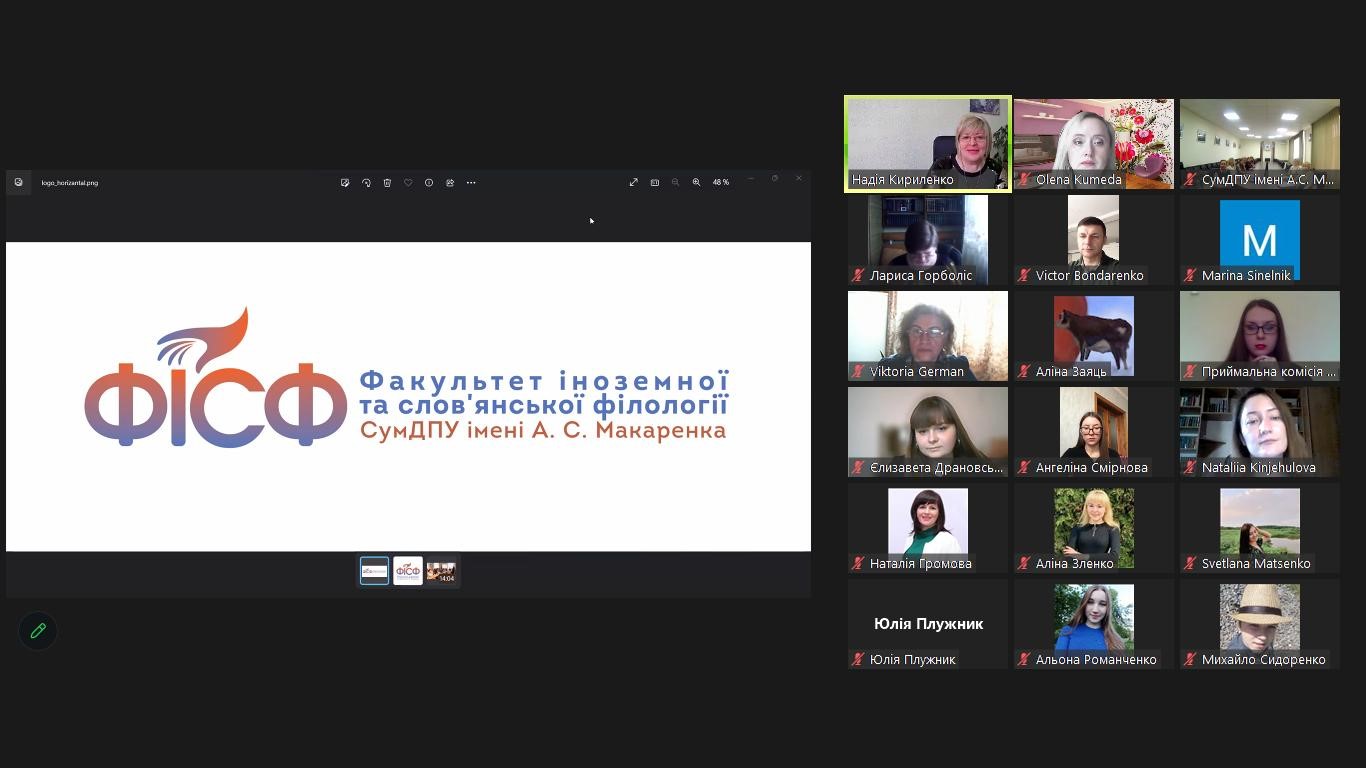This screenshot has width=1366, height=768.
Task: Click the share icon in Photos toolbar
Action: point(450,183)
